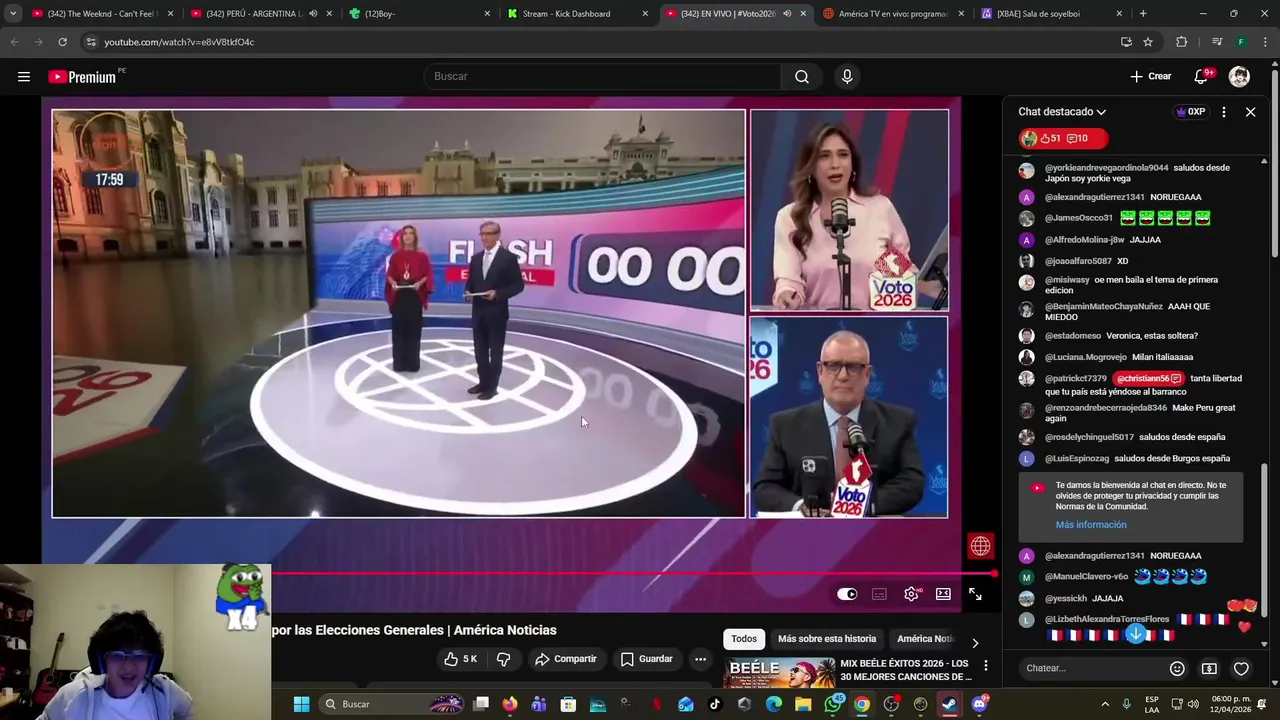1280x720 pixels.
Task: Mute the PERÚ - ARGENTINA tab audio
Action: (x=312, y=14)
